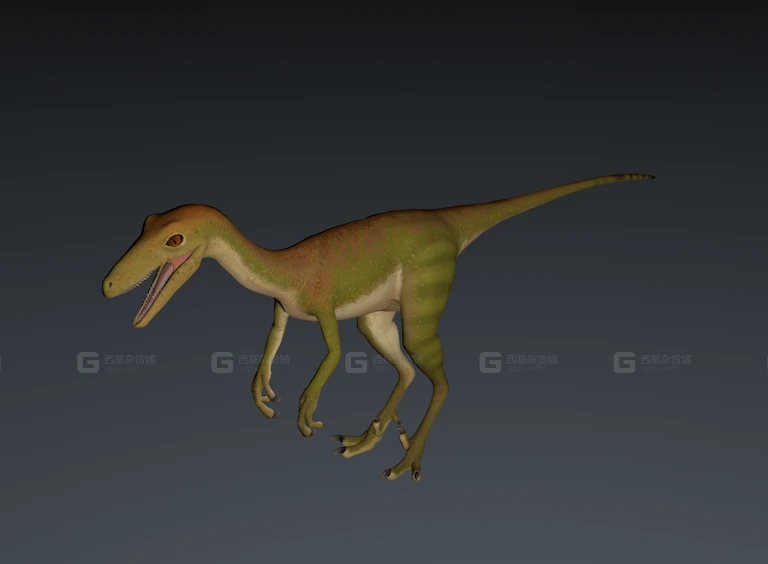Click the tip of the dinosaur's snout
Viewport: 768px width, 564px height.
point(109,287)
